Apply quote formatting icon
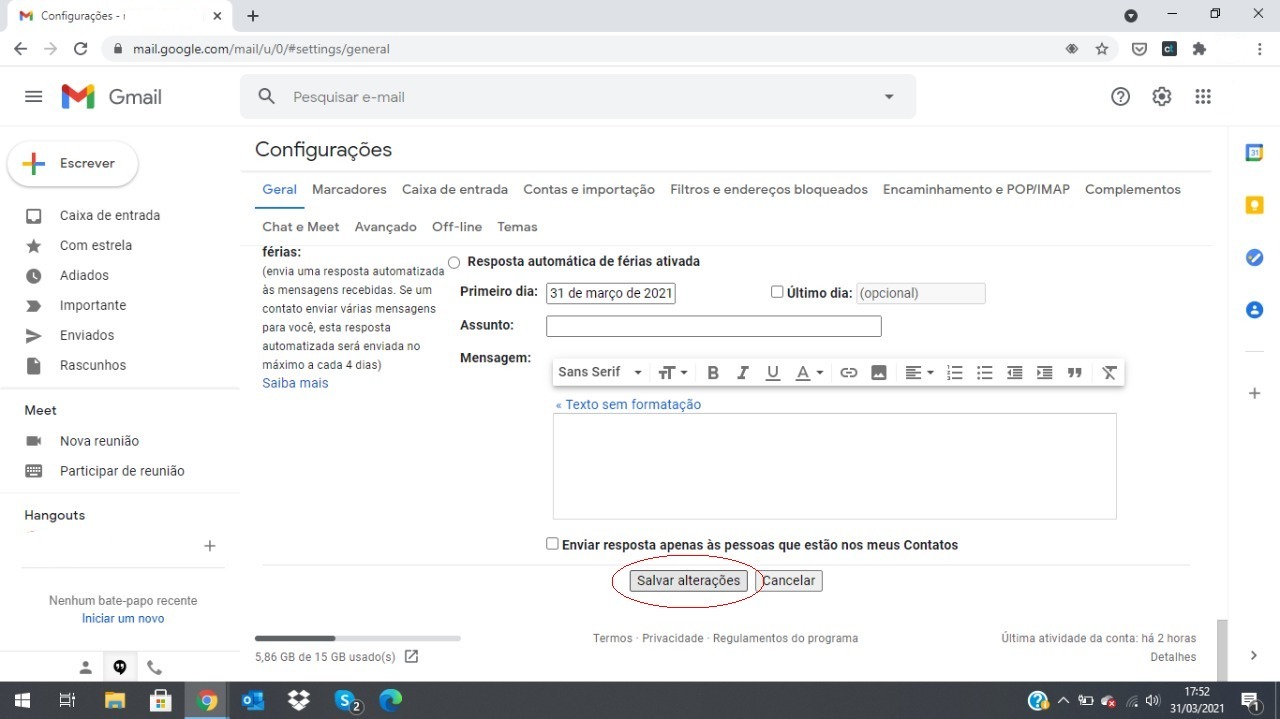 [1075, 372]
